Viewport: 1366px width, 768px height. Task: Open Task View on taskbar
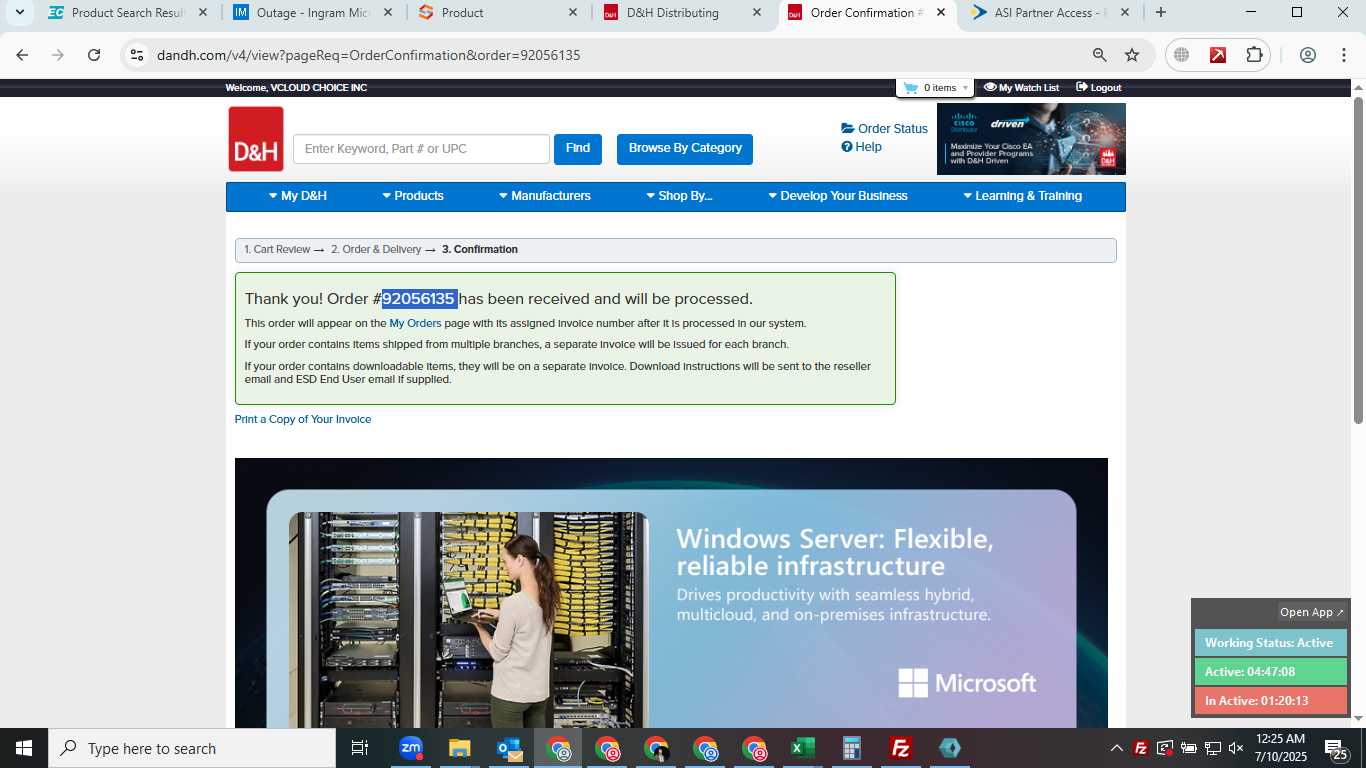click(x=360, y=748)
